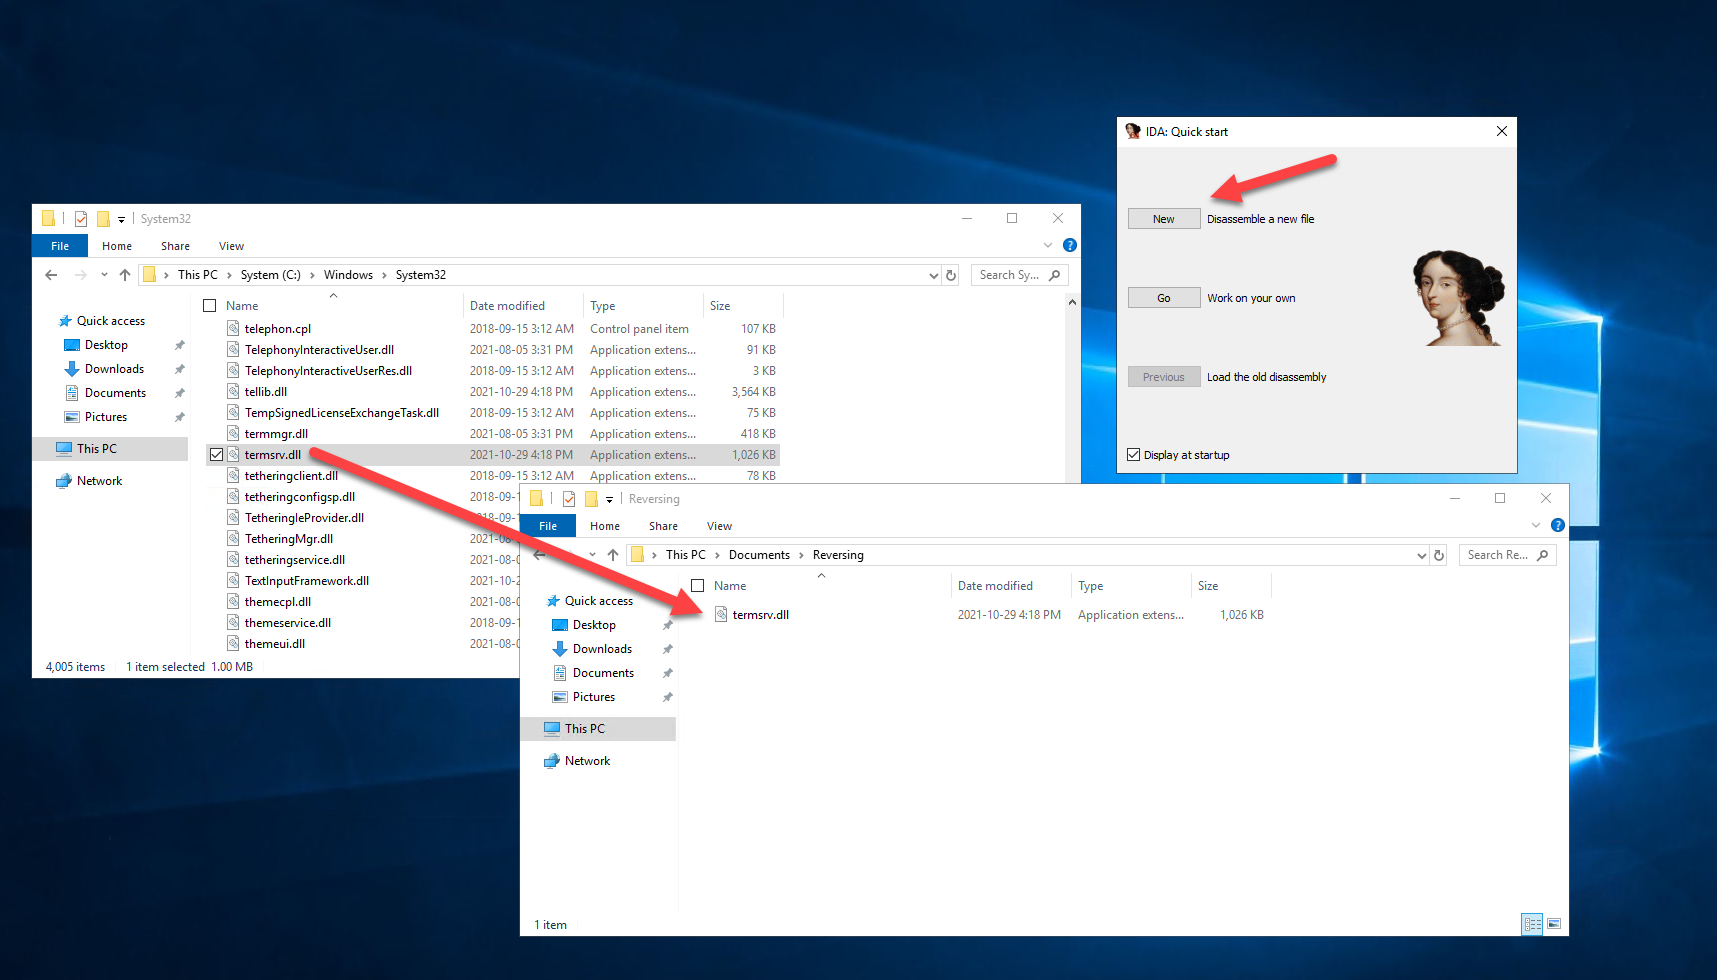Click the back arrow in System32 window

click(x=52, y=275)
